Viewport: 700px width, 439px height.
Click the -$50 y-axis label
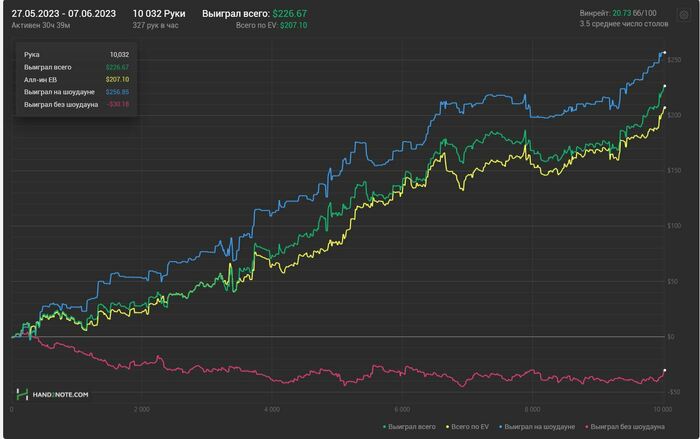(674, 392)
